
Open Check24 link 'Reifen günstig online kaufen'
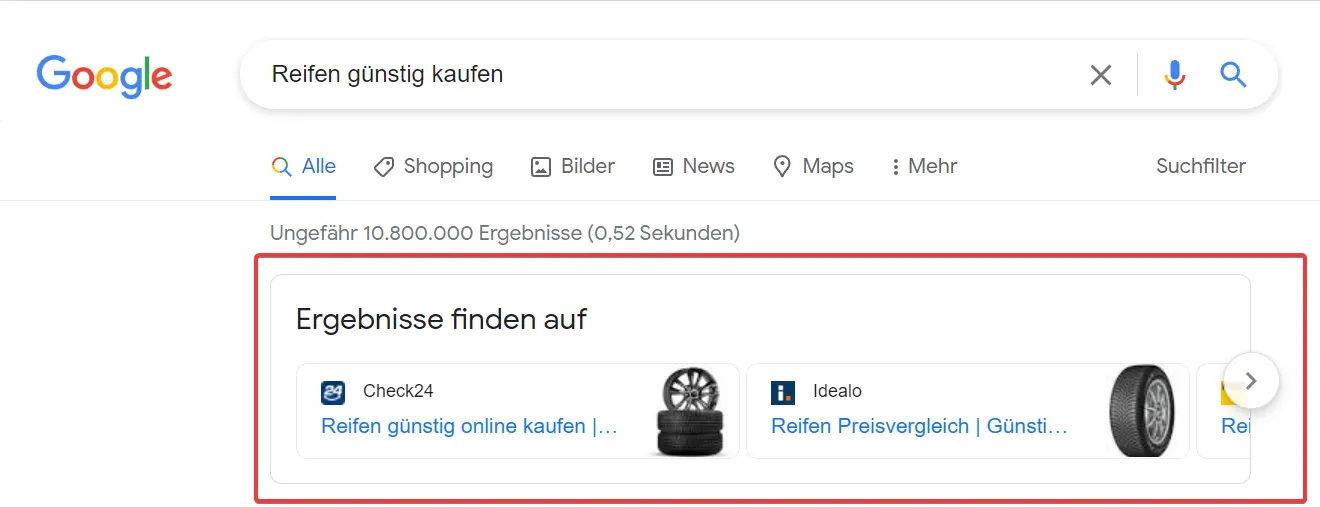click(x=469, y=427)
